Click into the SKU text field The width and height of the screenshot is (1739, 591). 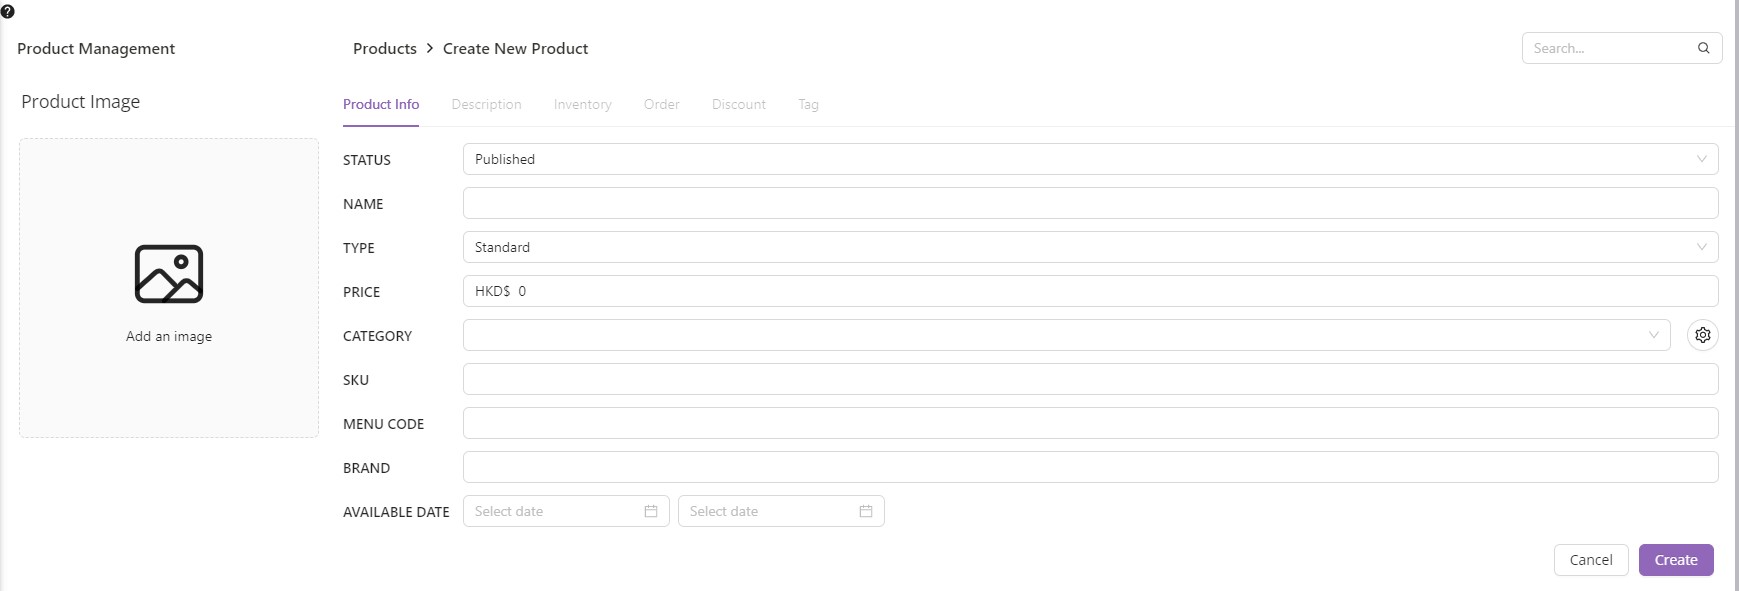pyautogui.click(x=1090, y=379)
